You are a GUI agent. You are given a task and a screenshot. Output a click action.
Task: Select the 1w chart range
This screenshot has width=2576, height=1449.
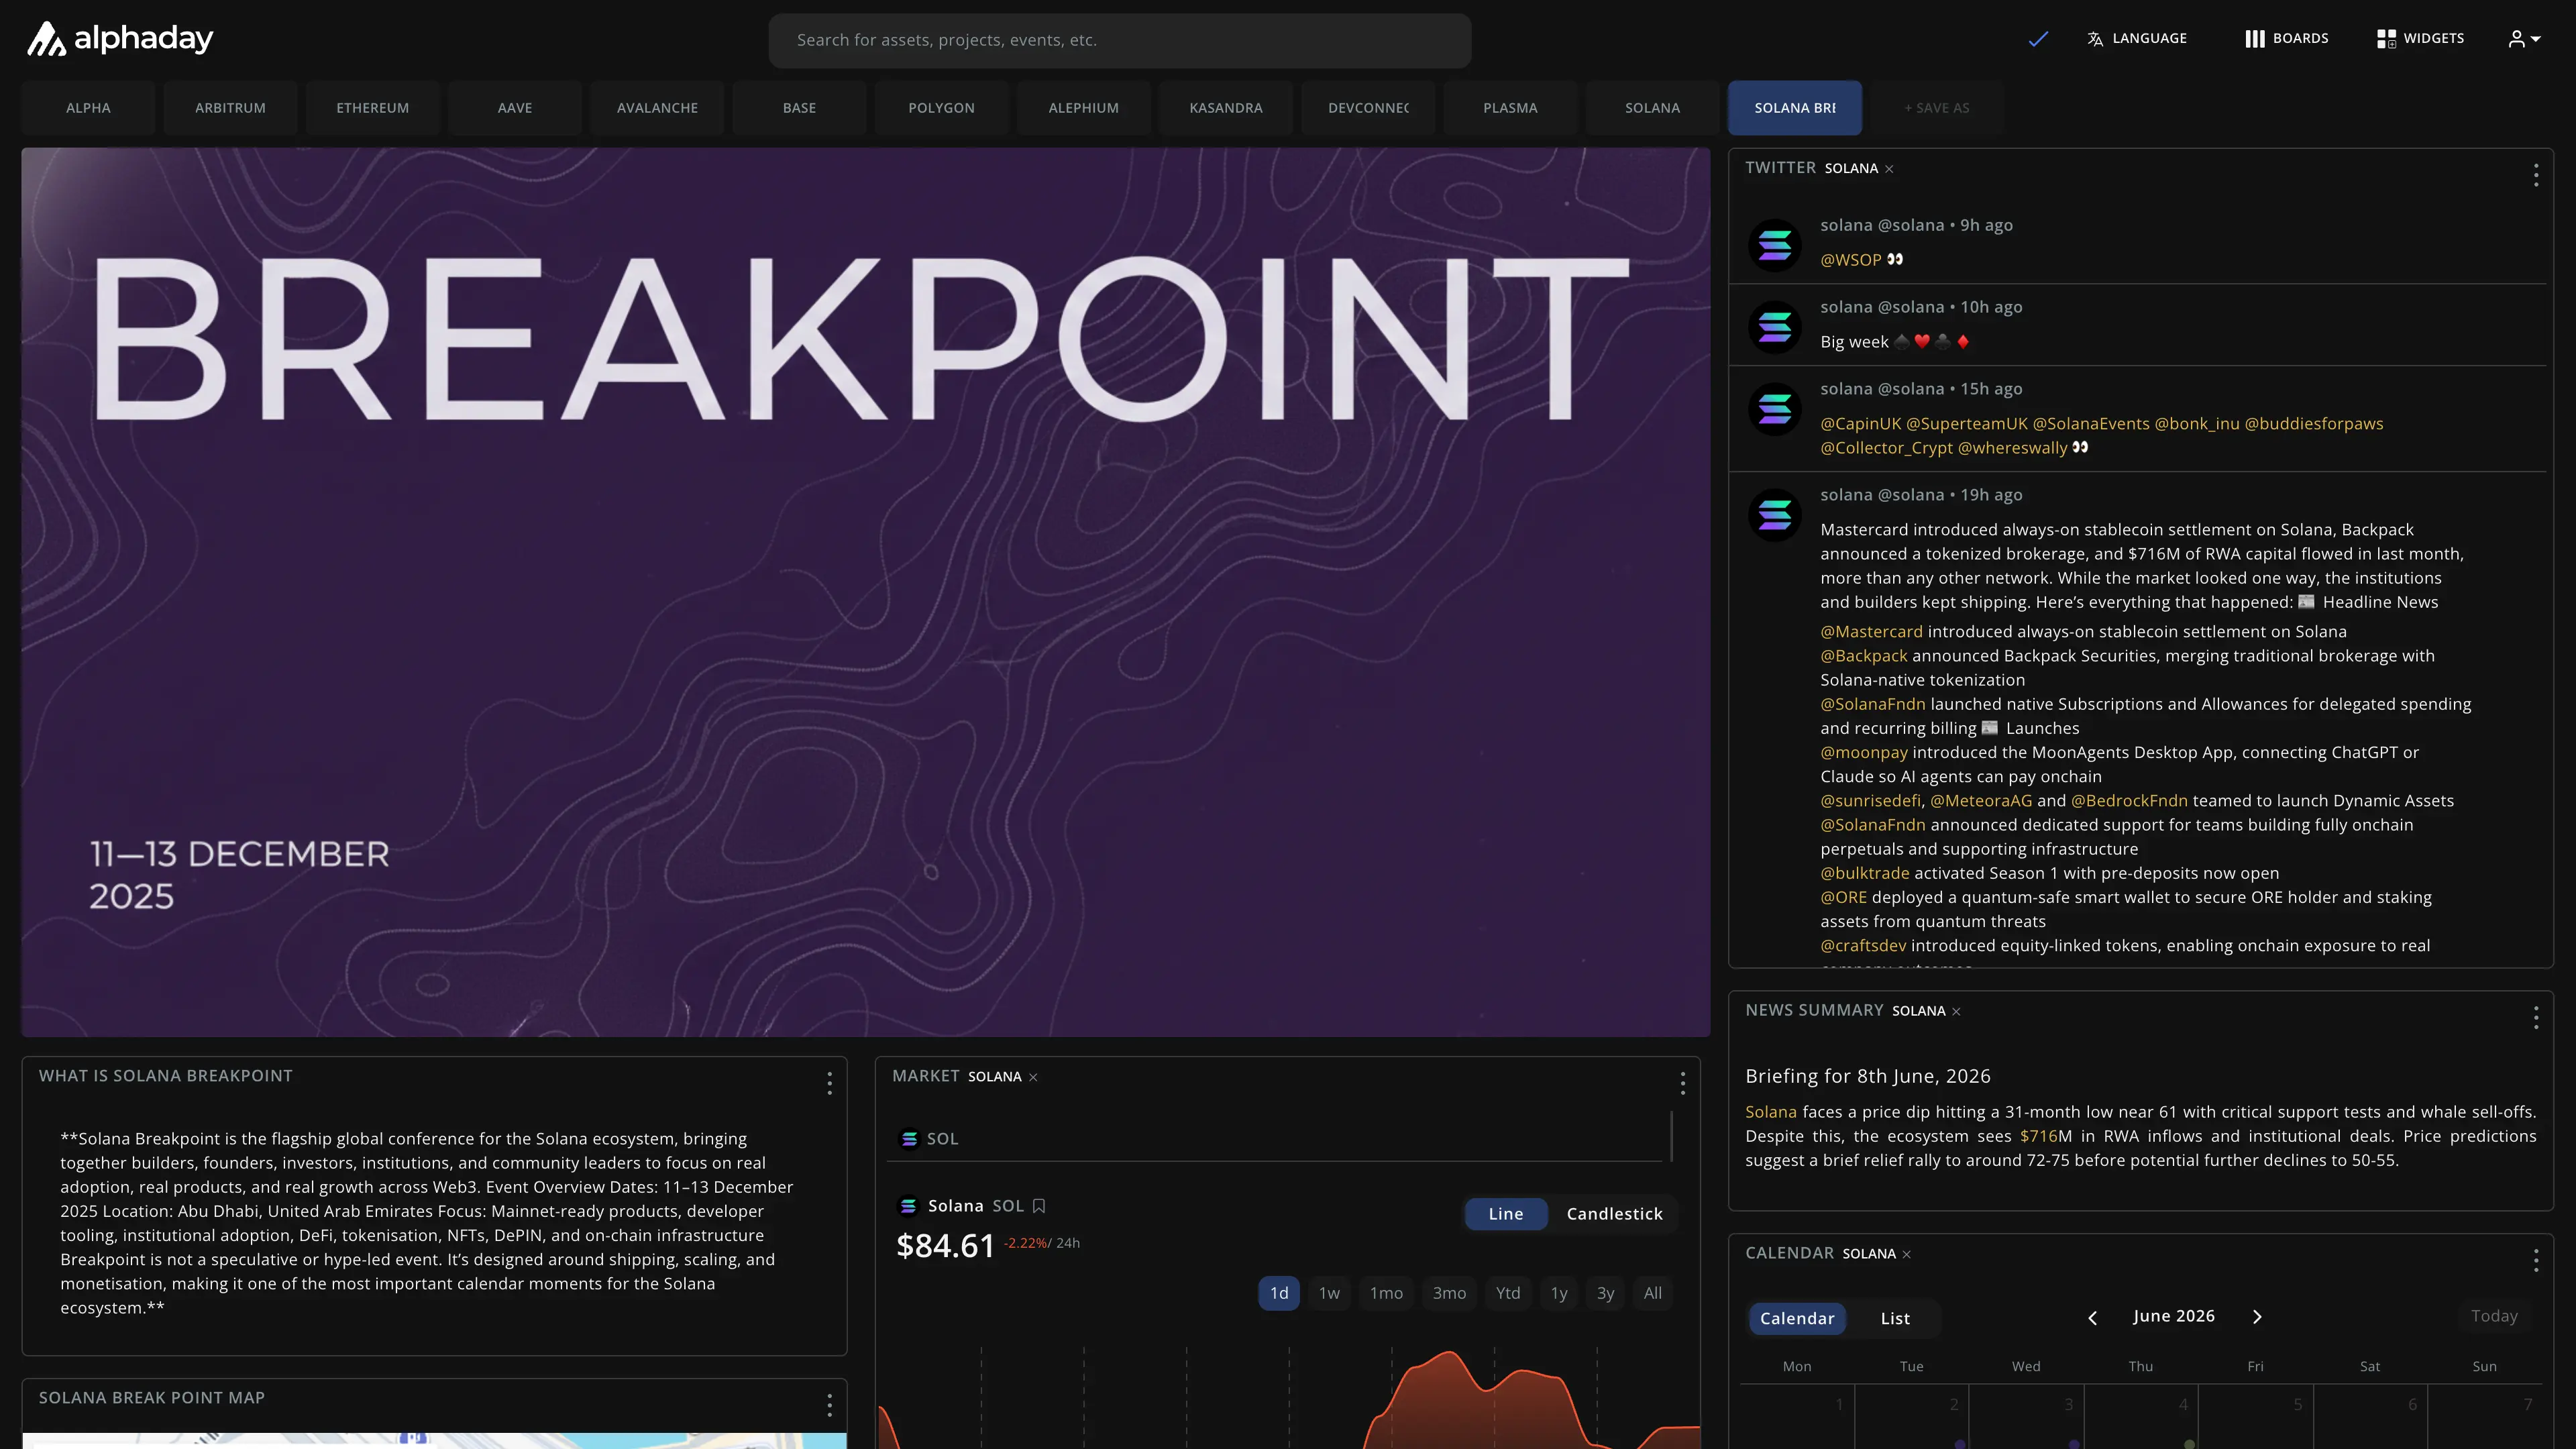1329,1293
